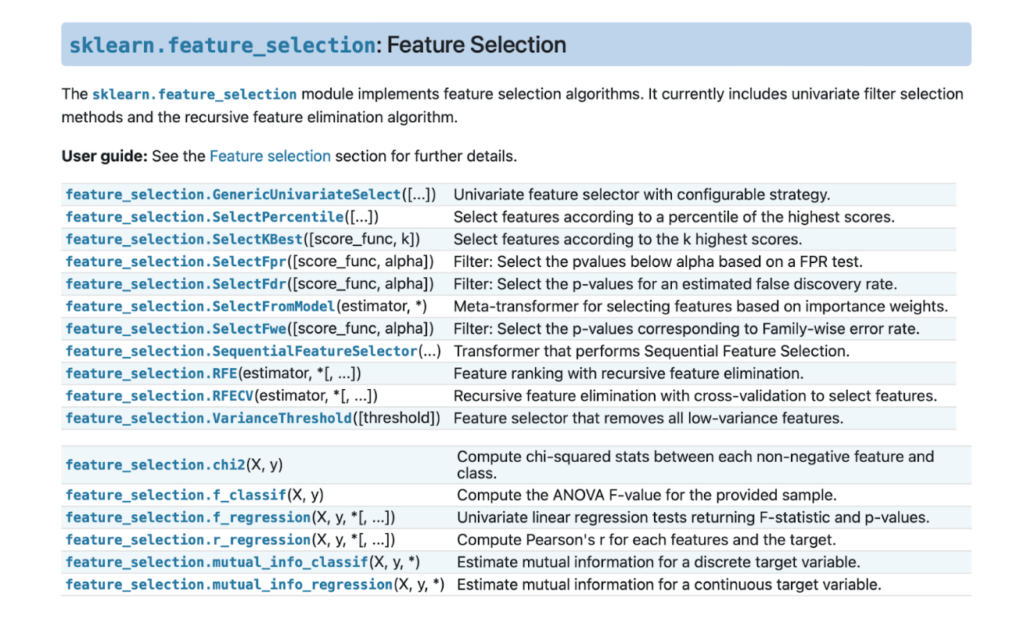Screen dimensions: 1024x631
Task: Click the sklearn.feature_selection header link
Action: click(x=222, y=45)
